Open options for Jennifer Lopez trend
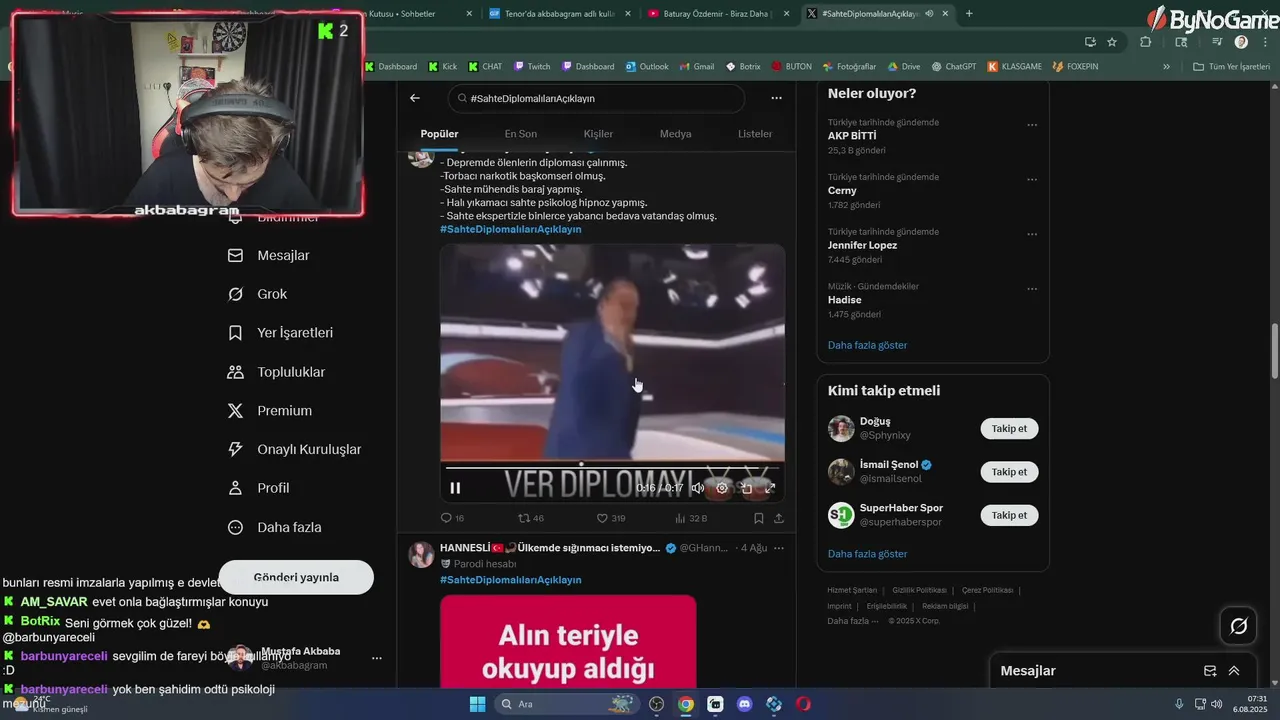Viewport: 1280px width, 720px height. [1032, 235]
